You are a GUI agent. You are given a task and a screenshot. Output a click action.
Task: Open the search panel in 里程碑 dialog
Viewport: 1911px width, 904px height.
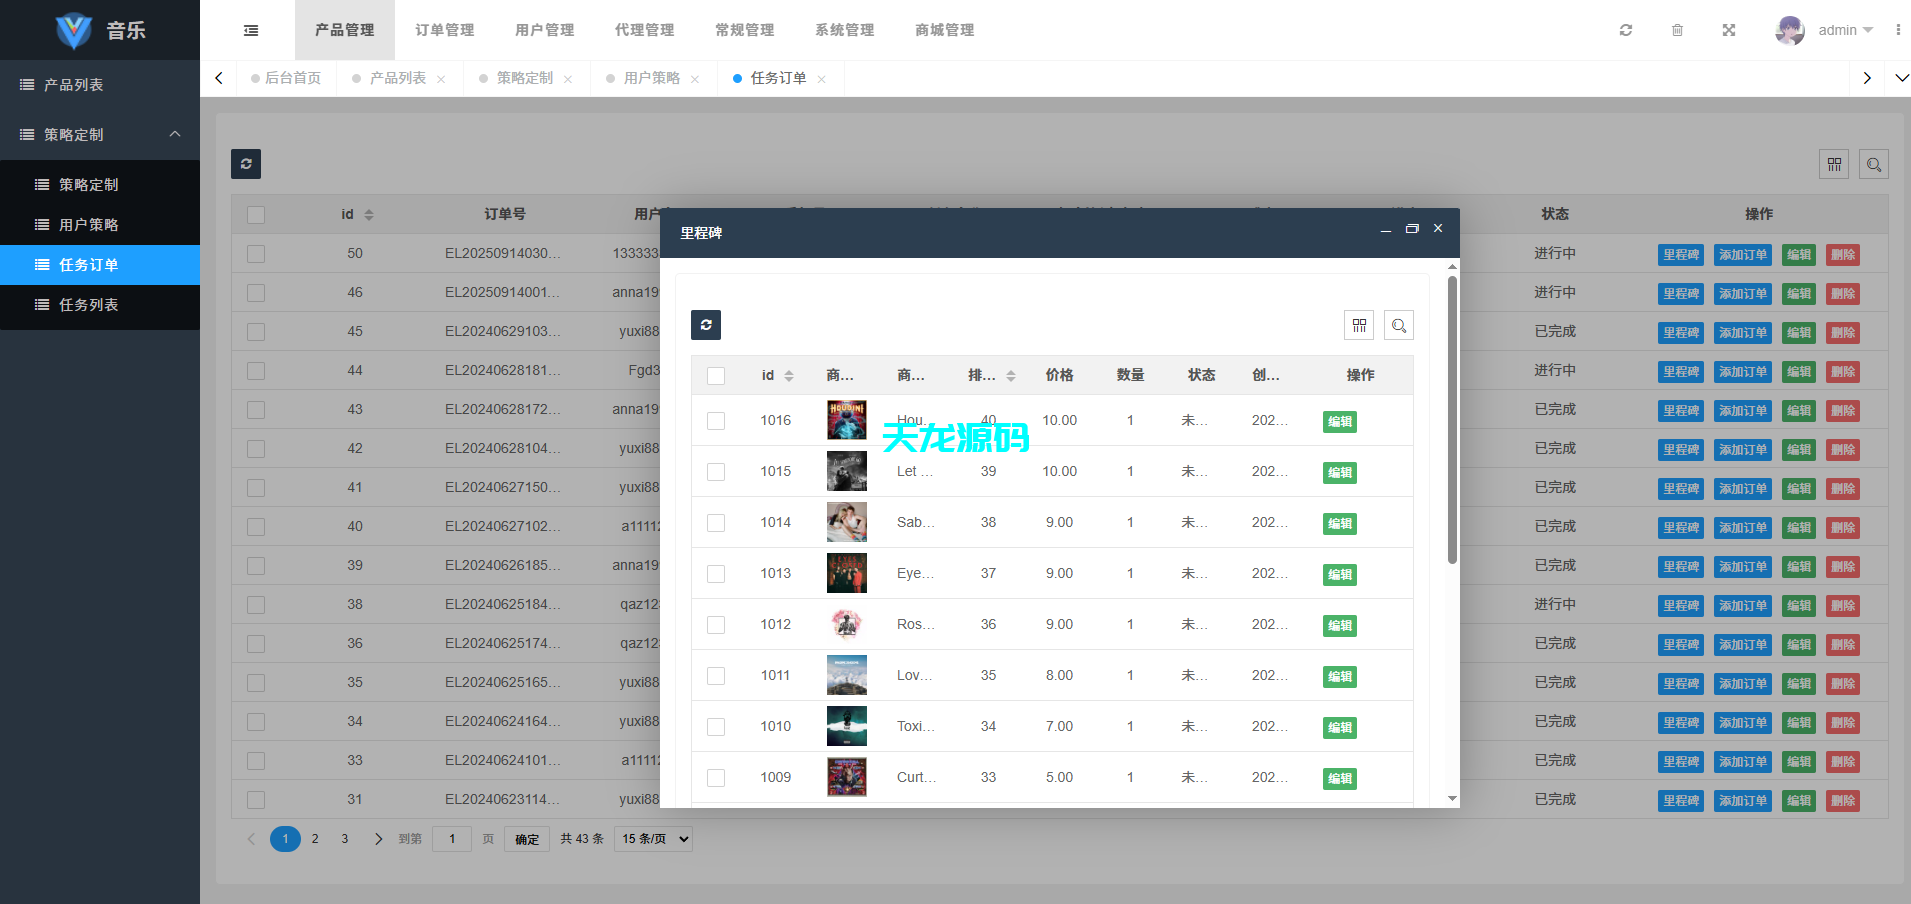[1399, 325]
